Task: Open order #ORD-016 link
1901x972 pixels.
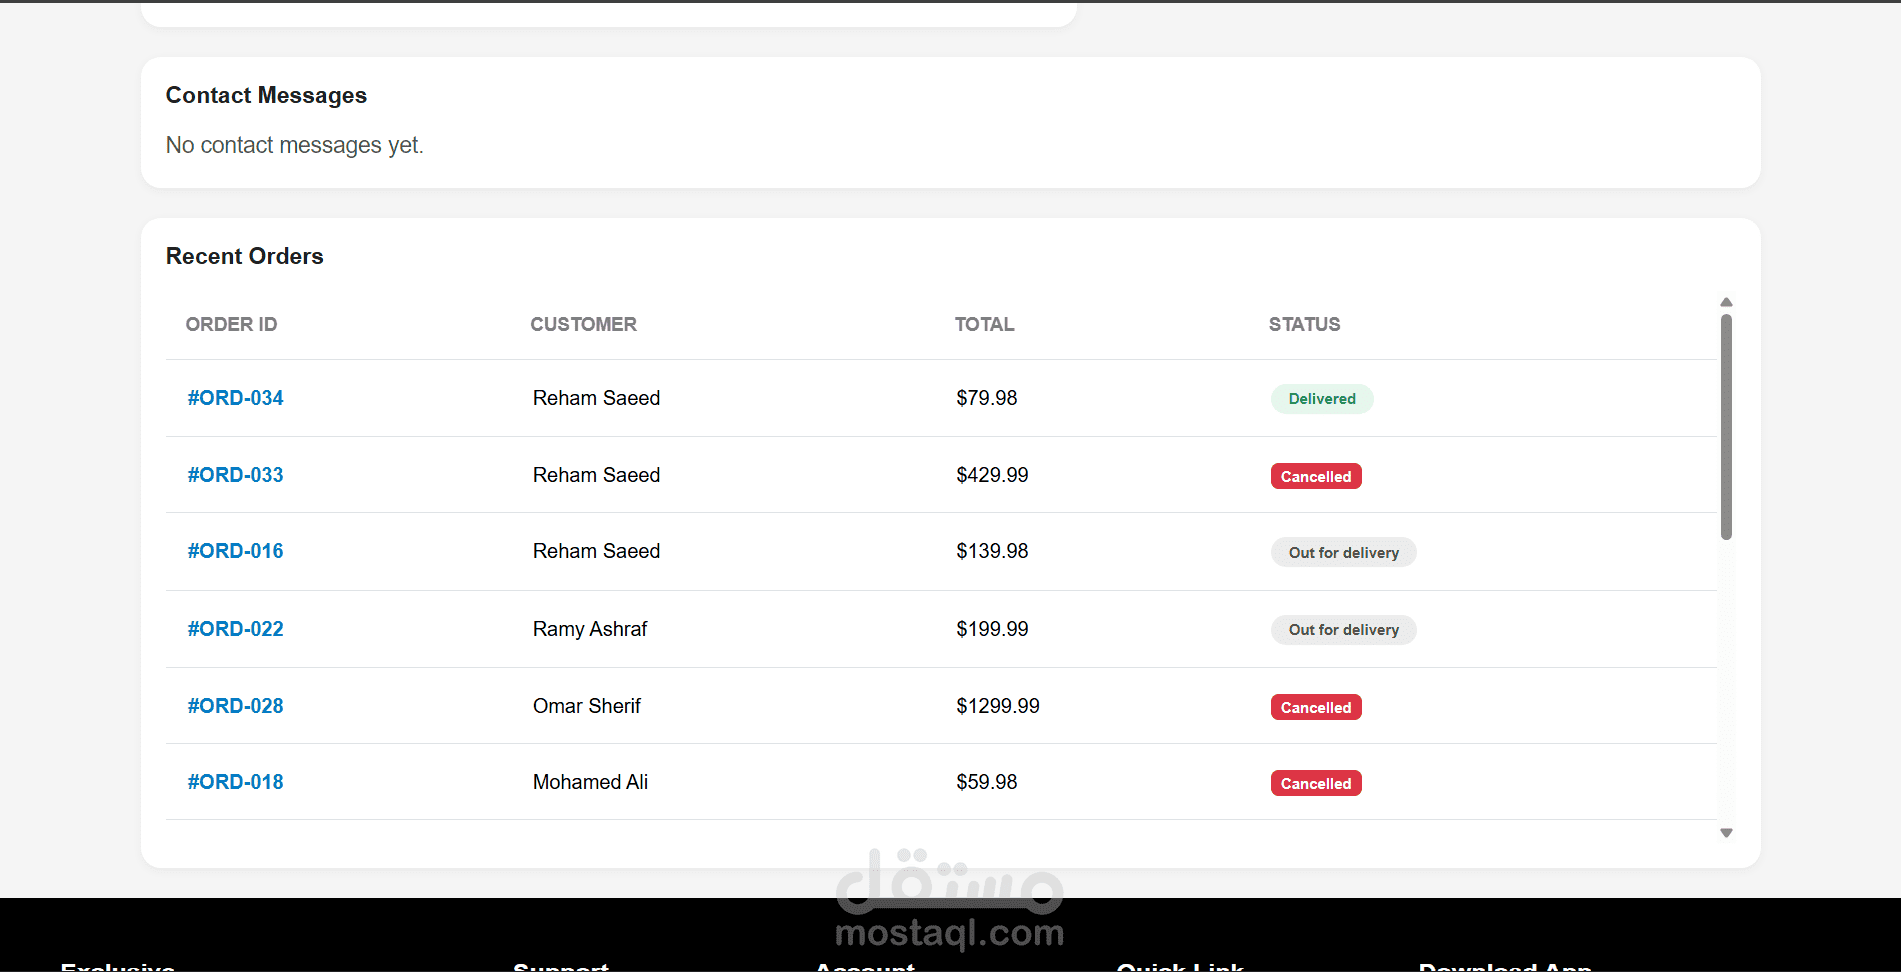Action: click(235, 551)
